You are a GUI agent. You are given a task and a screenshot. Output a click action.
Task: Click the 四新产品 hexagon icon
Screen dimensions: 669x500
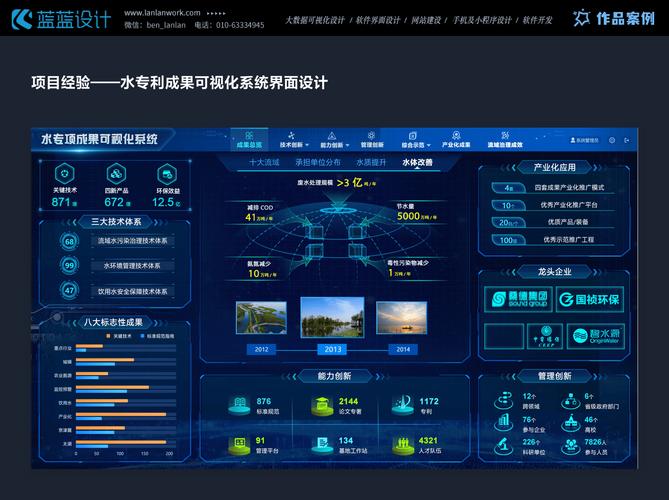point(116,171)
